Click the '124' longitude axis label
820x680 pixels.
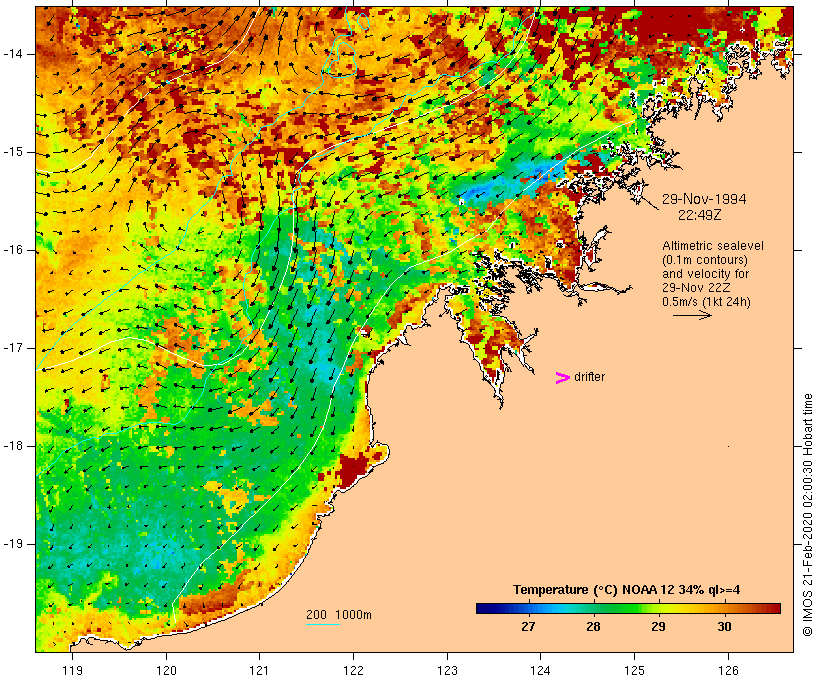click(x=540, y=670)
